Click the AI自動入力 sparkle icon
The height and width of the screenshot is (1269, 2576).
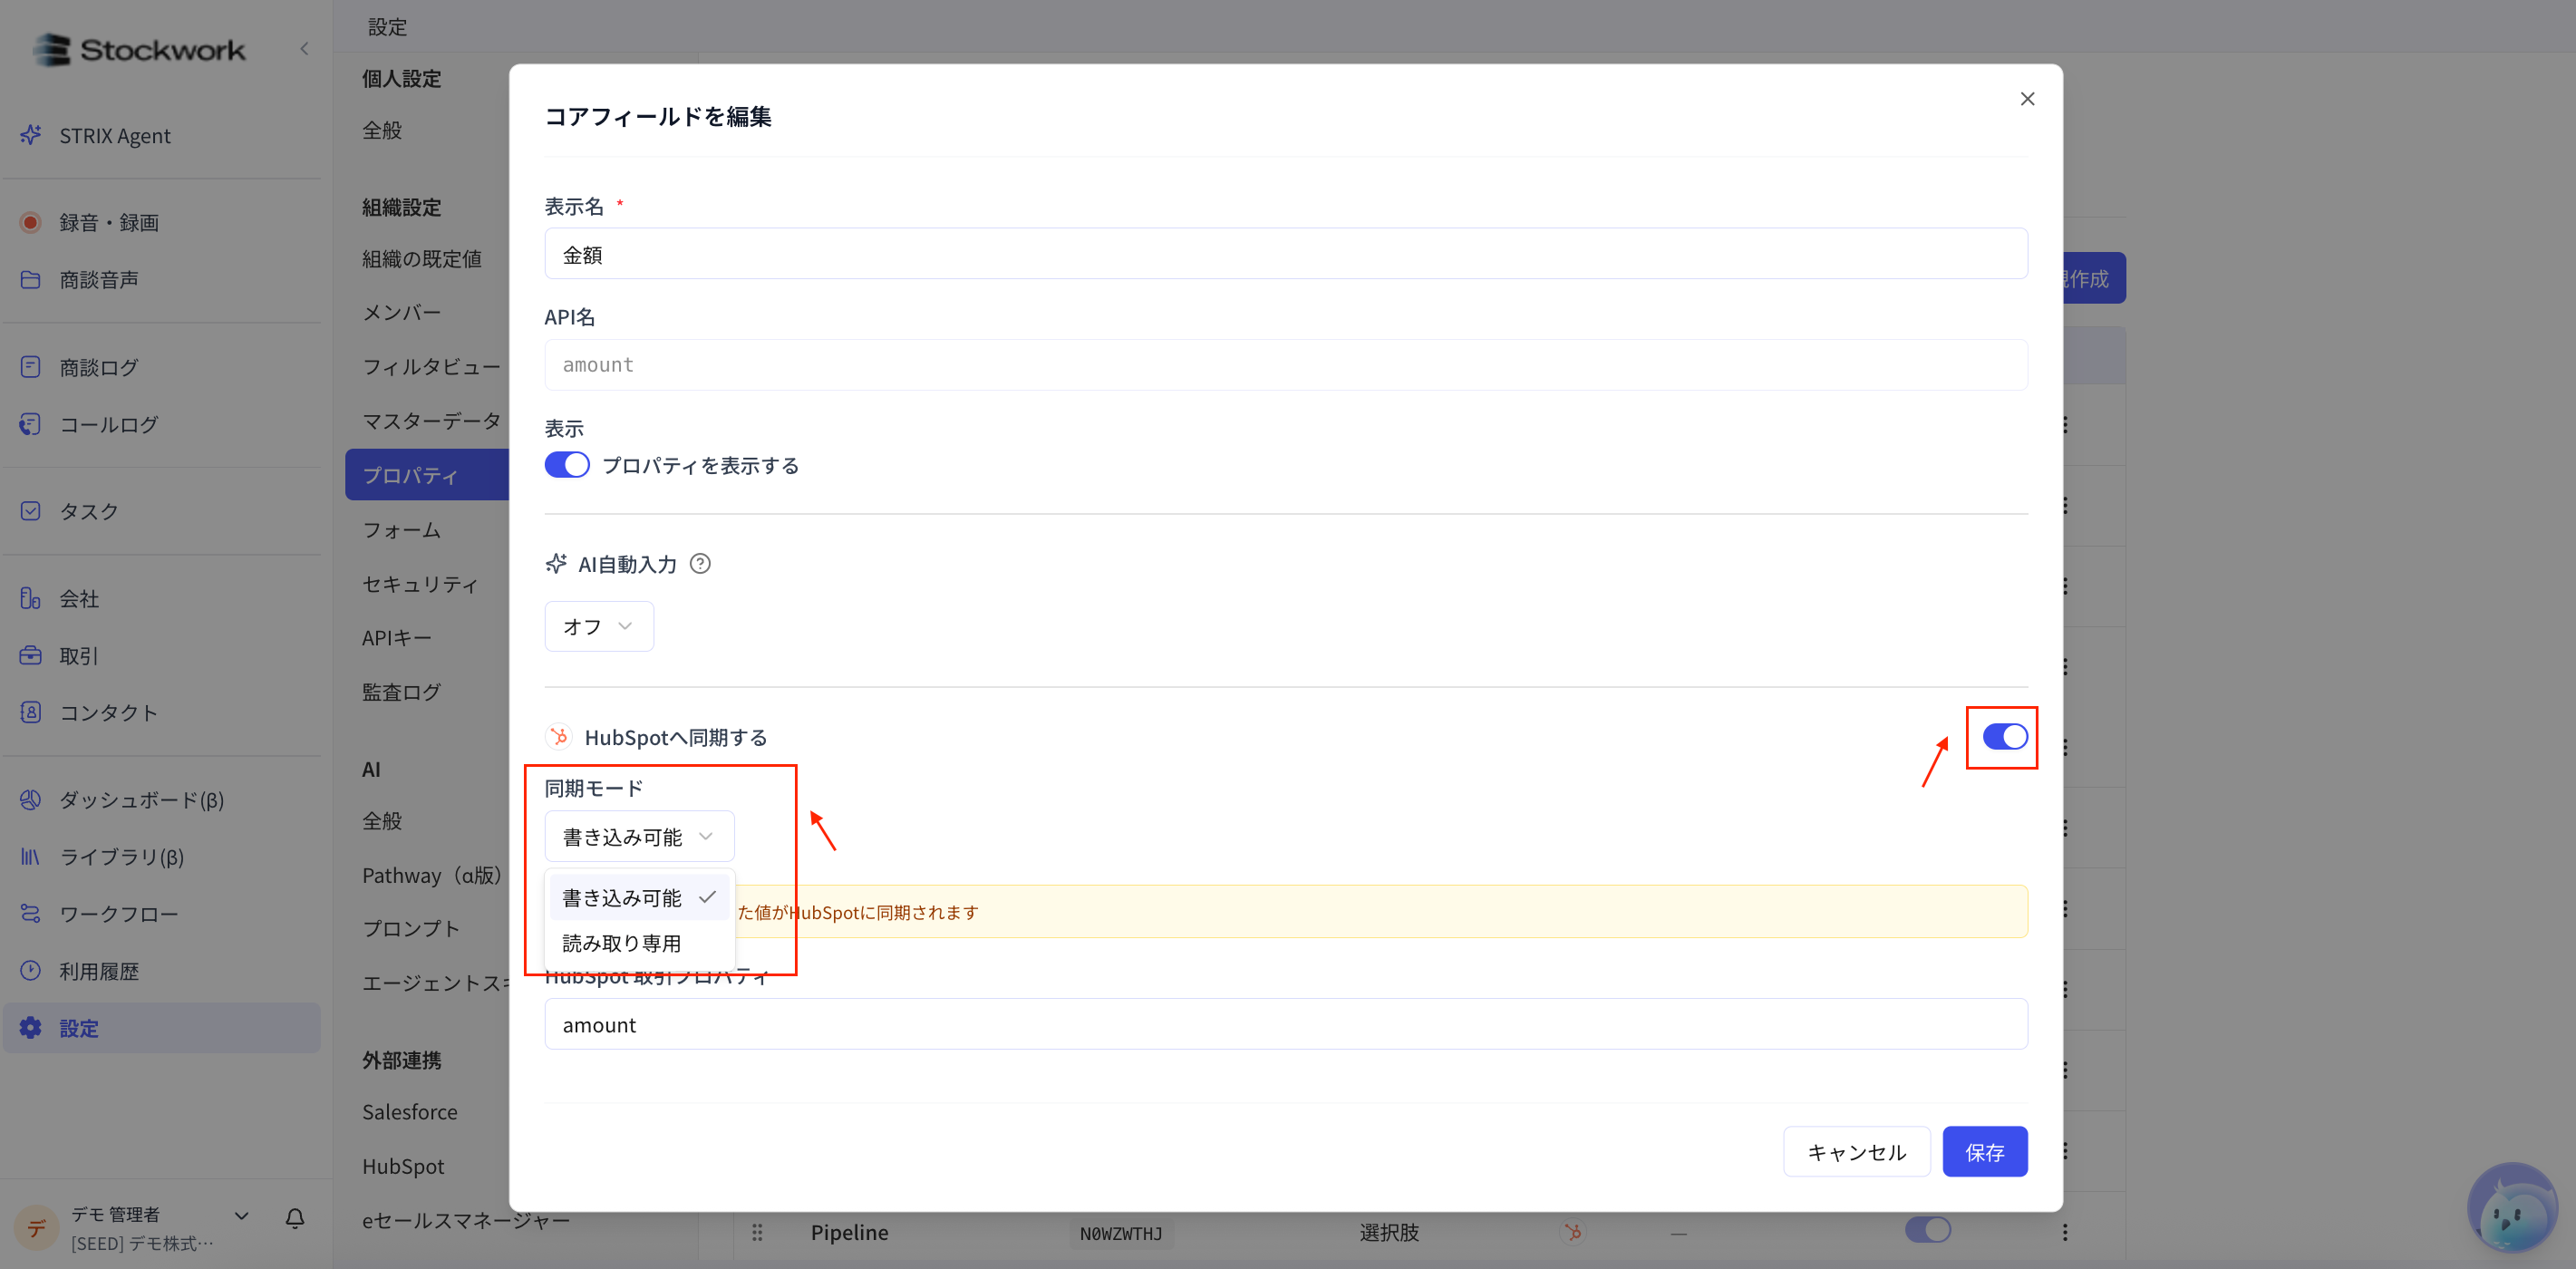(556, 564)
